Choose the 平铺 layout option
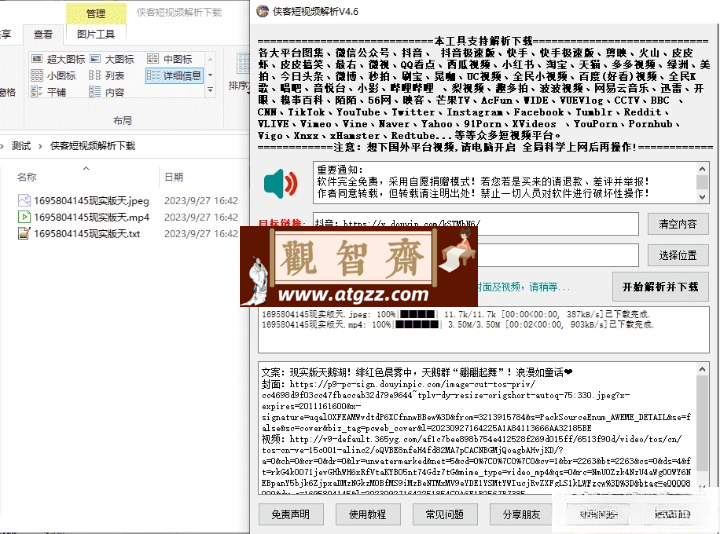Image resolution: width=720 pixels, height=534 pixels. (48, 92)
